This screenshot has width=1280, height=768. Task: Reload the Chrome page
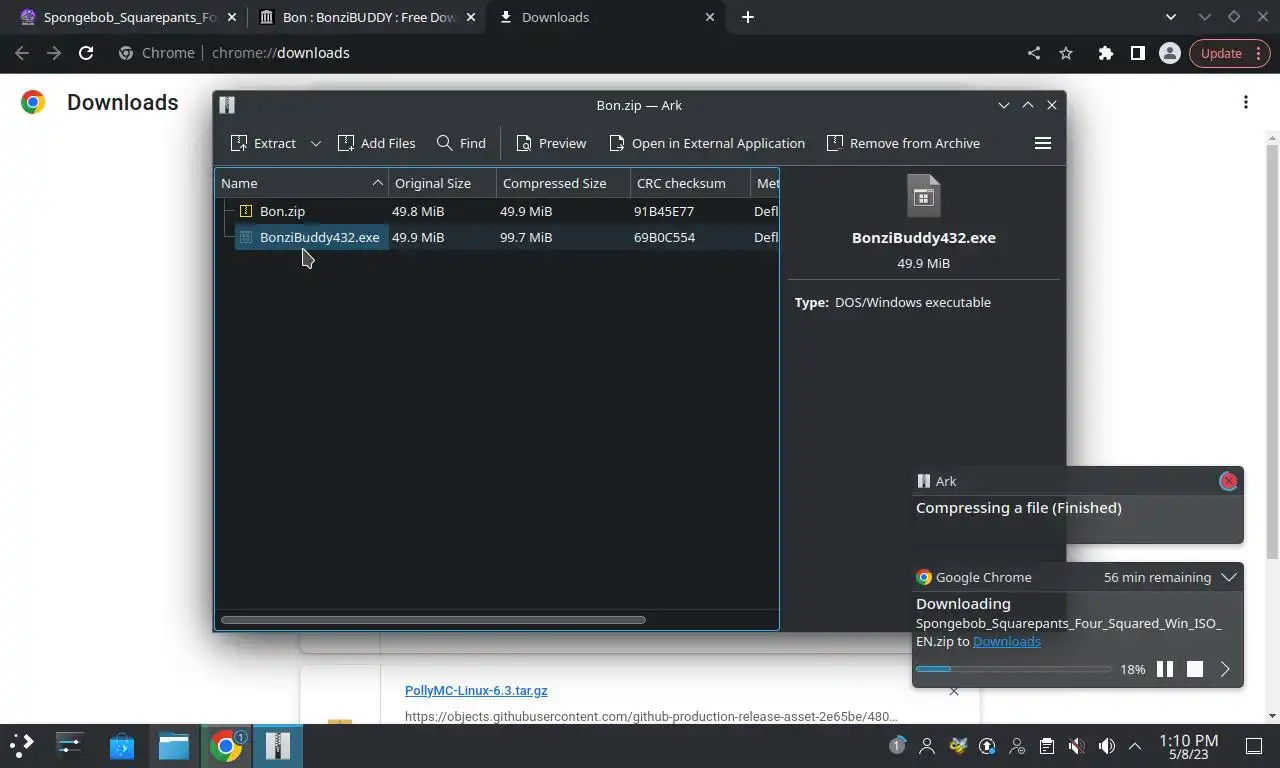tap(86, 53)
